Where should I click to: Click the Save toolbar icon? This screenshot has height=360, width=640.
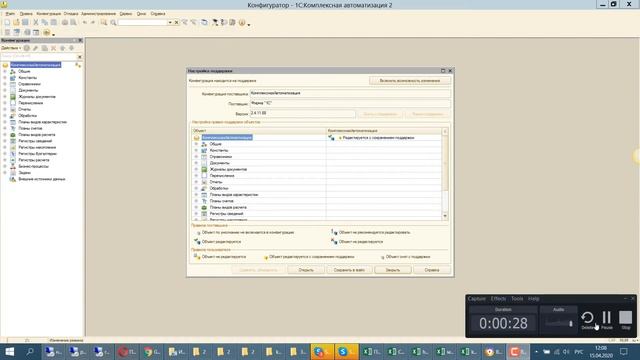point(25,22)
